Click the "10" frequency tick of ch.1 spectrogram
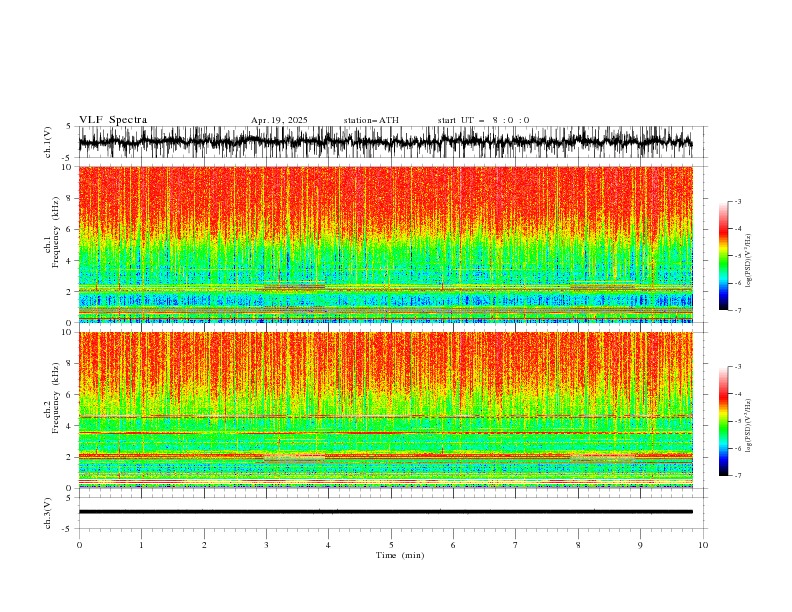The image size is (792, 612). point(68,167)
